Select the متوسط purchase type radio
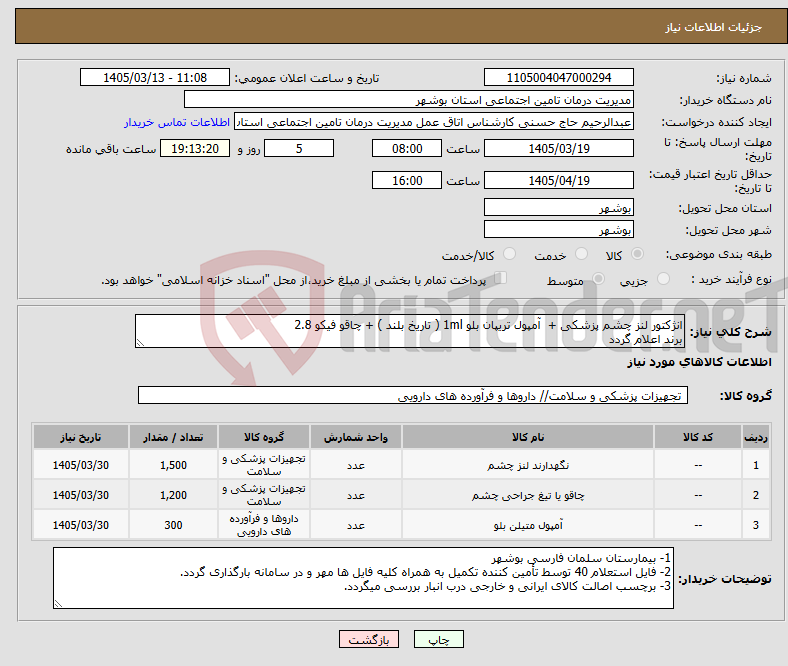Screen dimensions: 788x666 coord(598,279)
